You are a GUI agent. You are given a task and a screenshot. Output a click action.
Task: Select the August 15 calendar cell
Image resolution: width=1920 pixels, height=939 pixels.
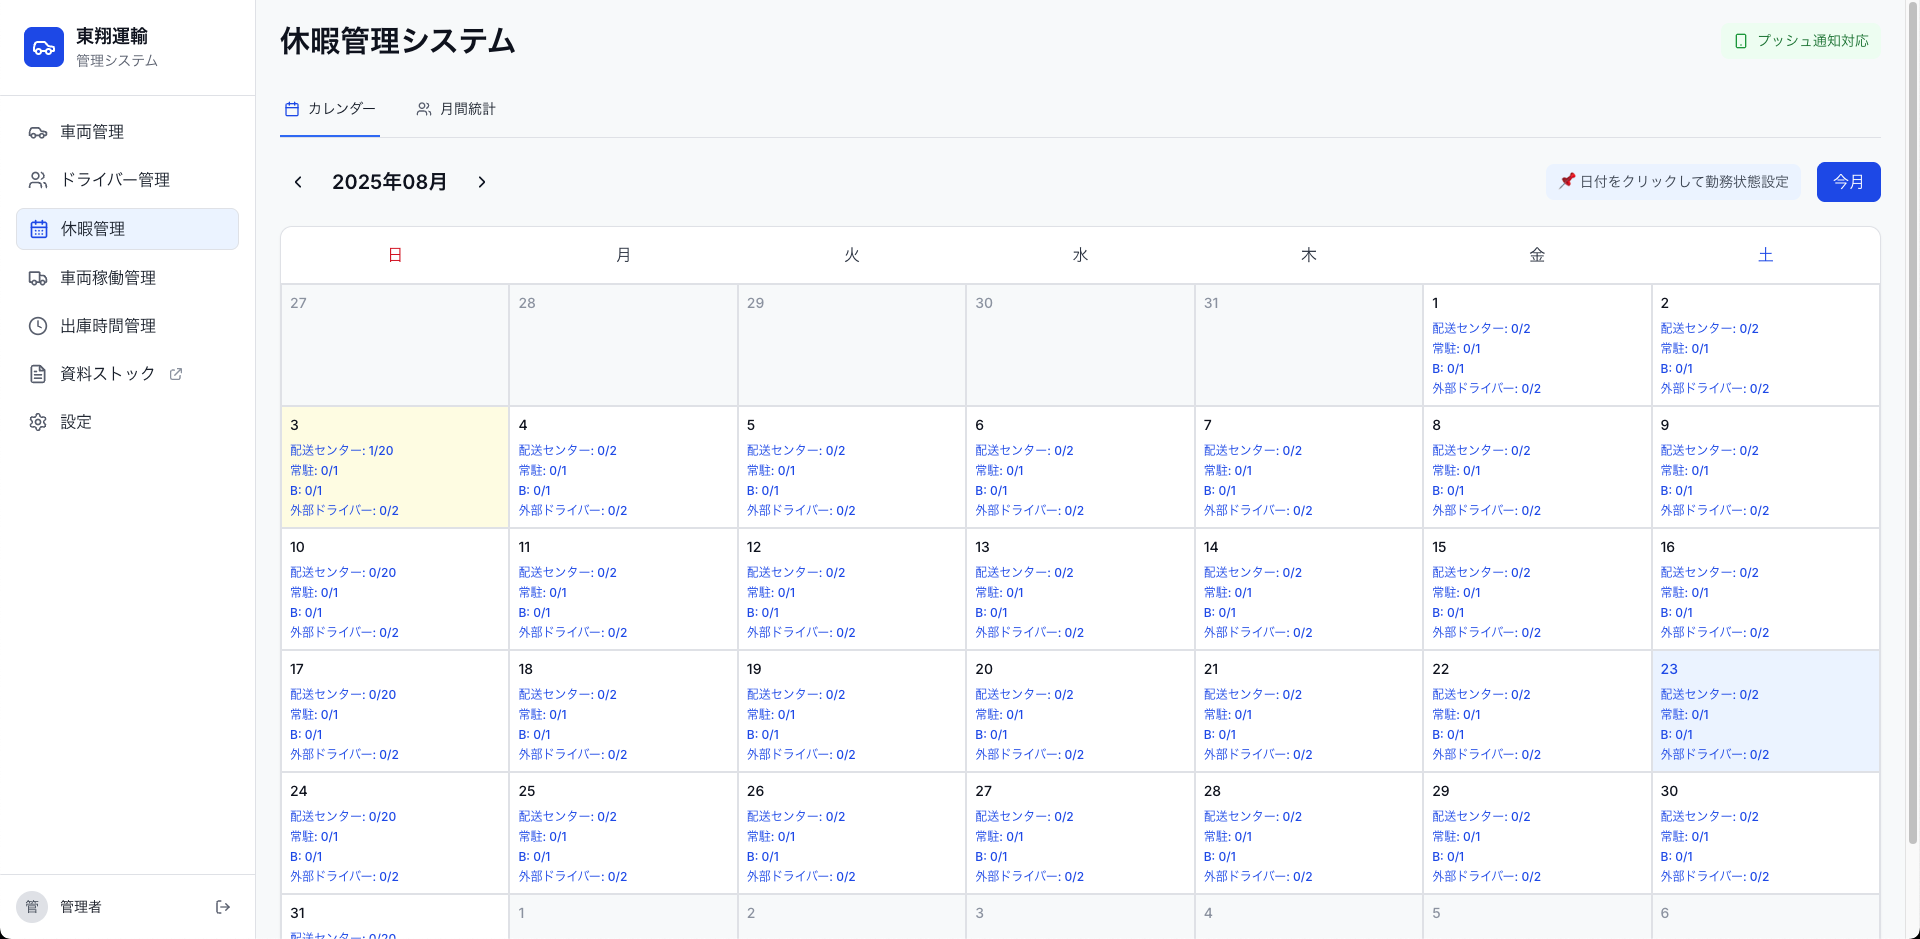(x=1537, y=589)
